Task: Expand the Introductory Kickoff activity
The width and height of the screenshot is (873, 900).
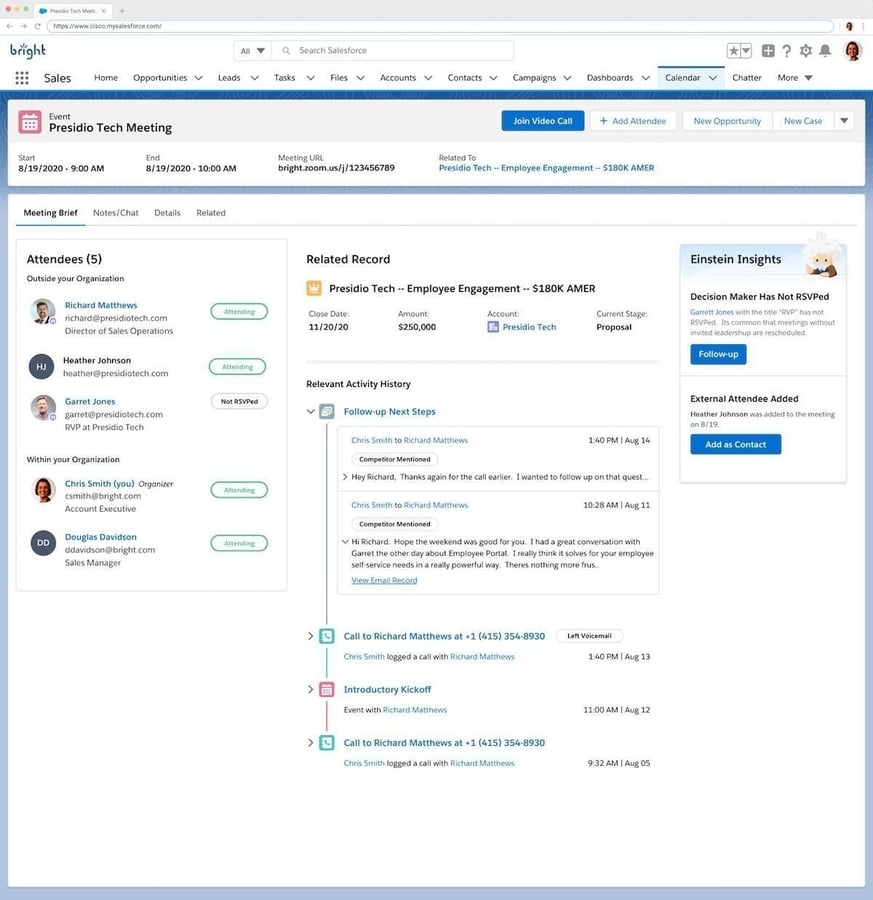Action: pos(311,689)
